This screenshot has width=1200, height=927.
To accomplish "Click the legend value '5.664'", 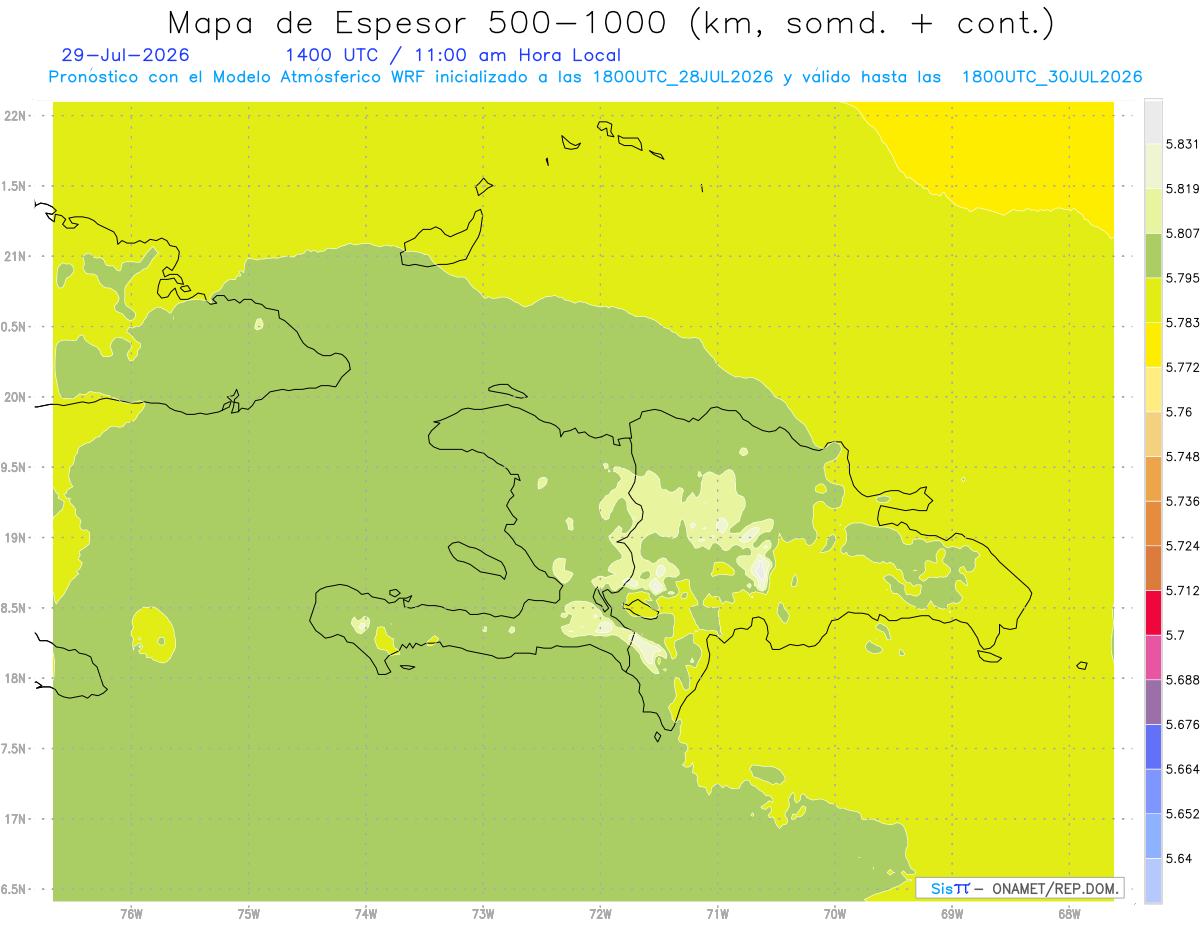I will (x=1182, y=769).
